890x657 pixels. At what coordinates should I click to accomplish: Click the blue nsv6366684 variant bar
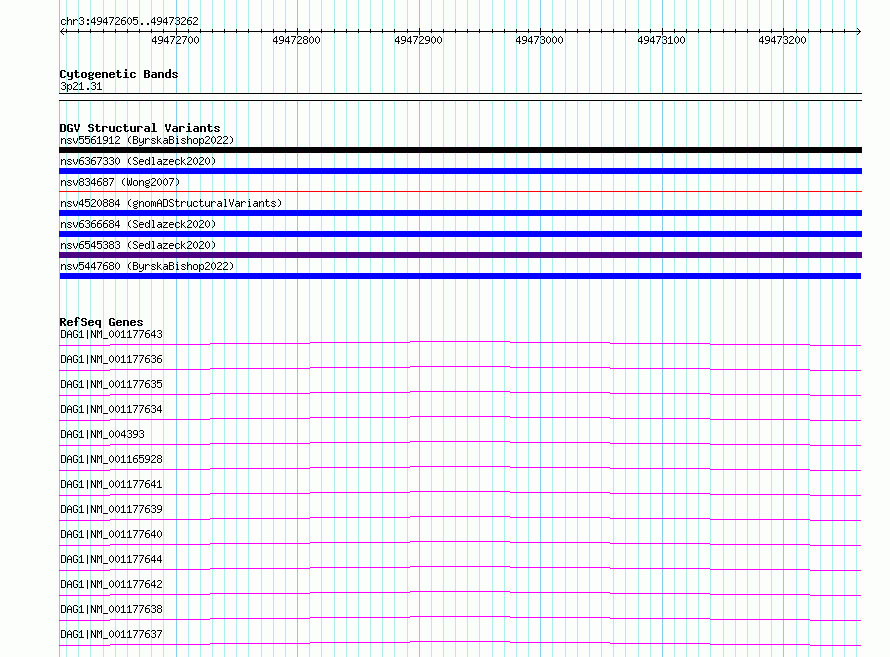[x=460, y=234]
